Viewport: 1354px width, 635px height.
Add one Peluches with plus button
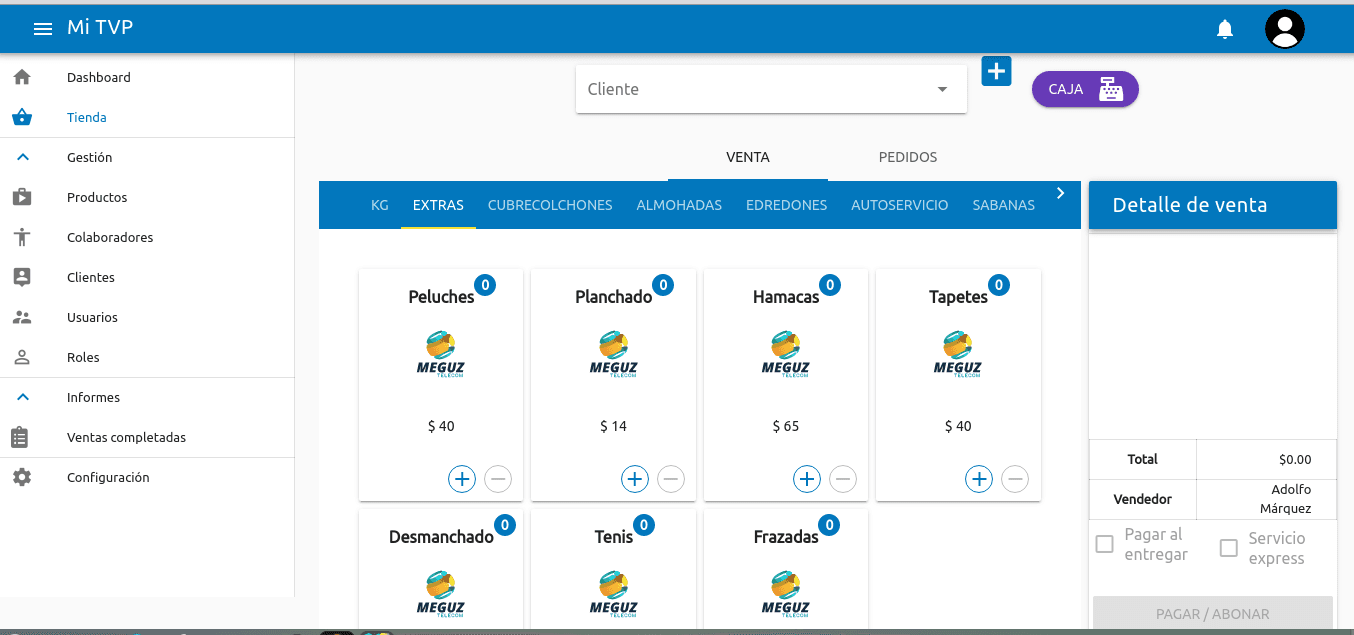click(462, 479)
